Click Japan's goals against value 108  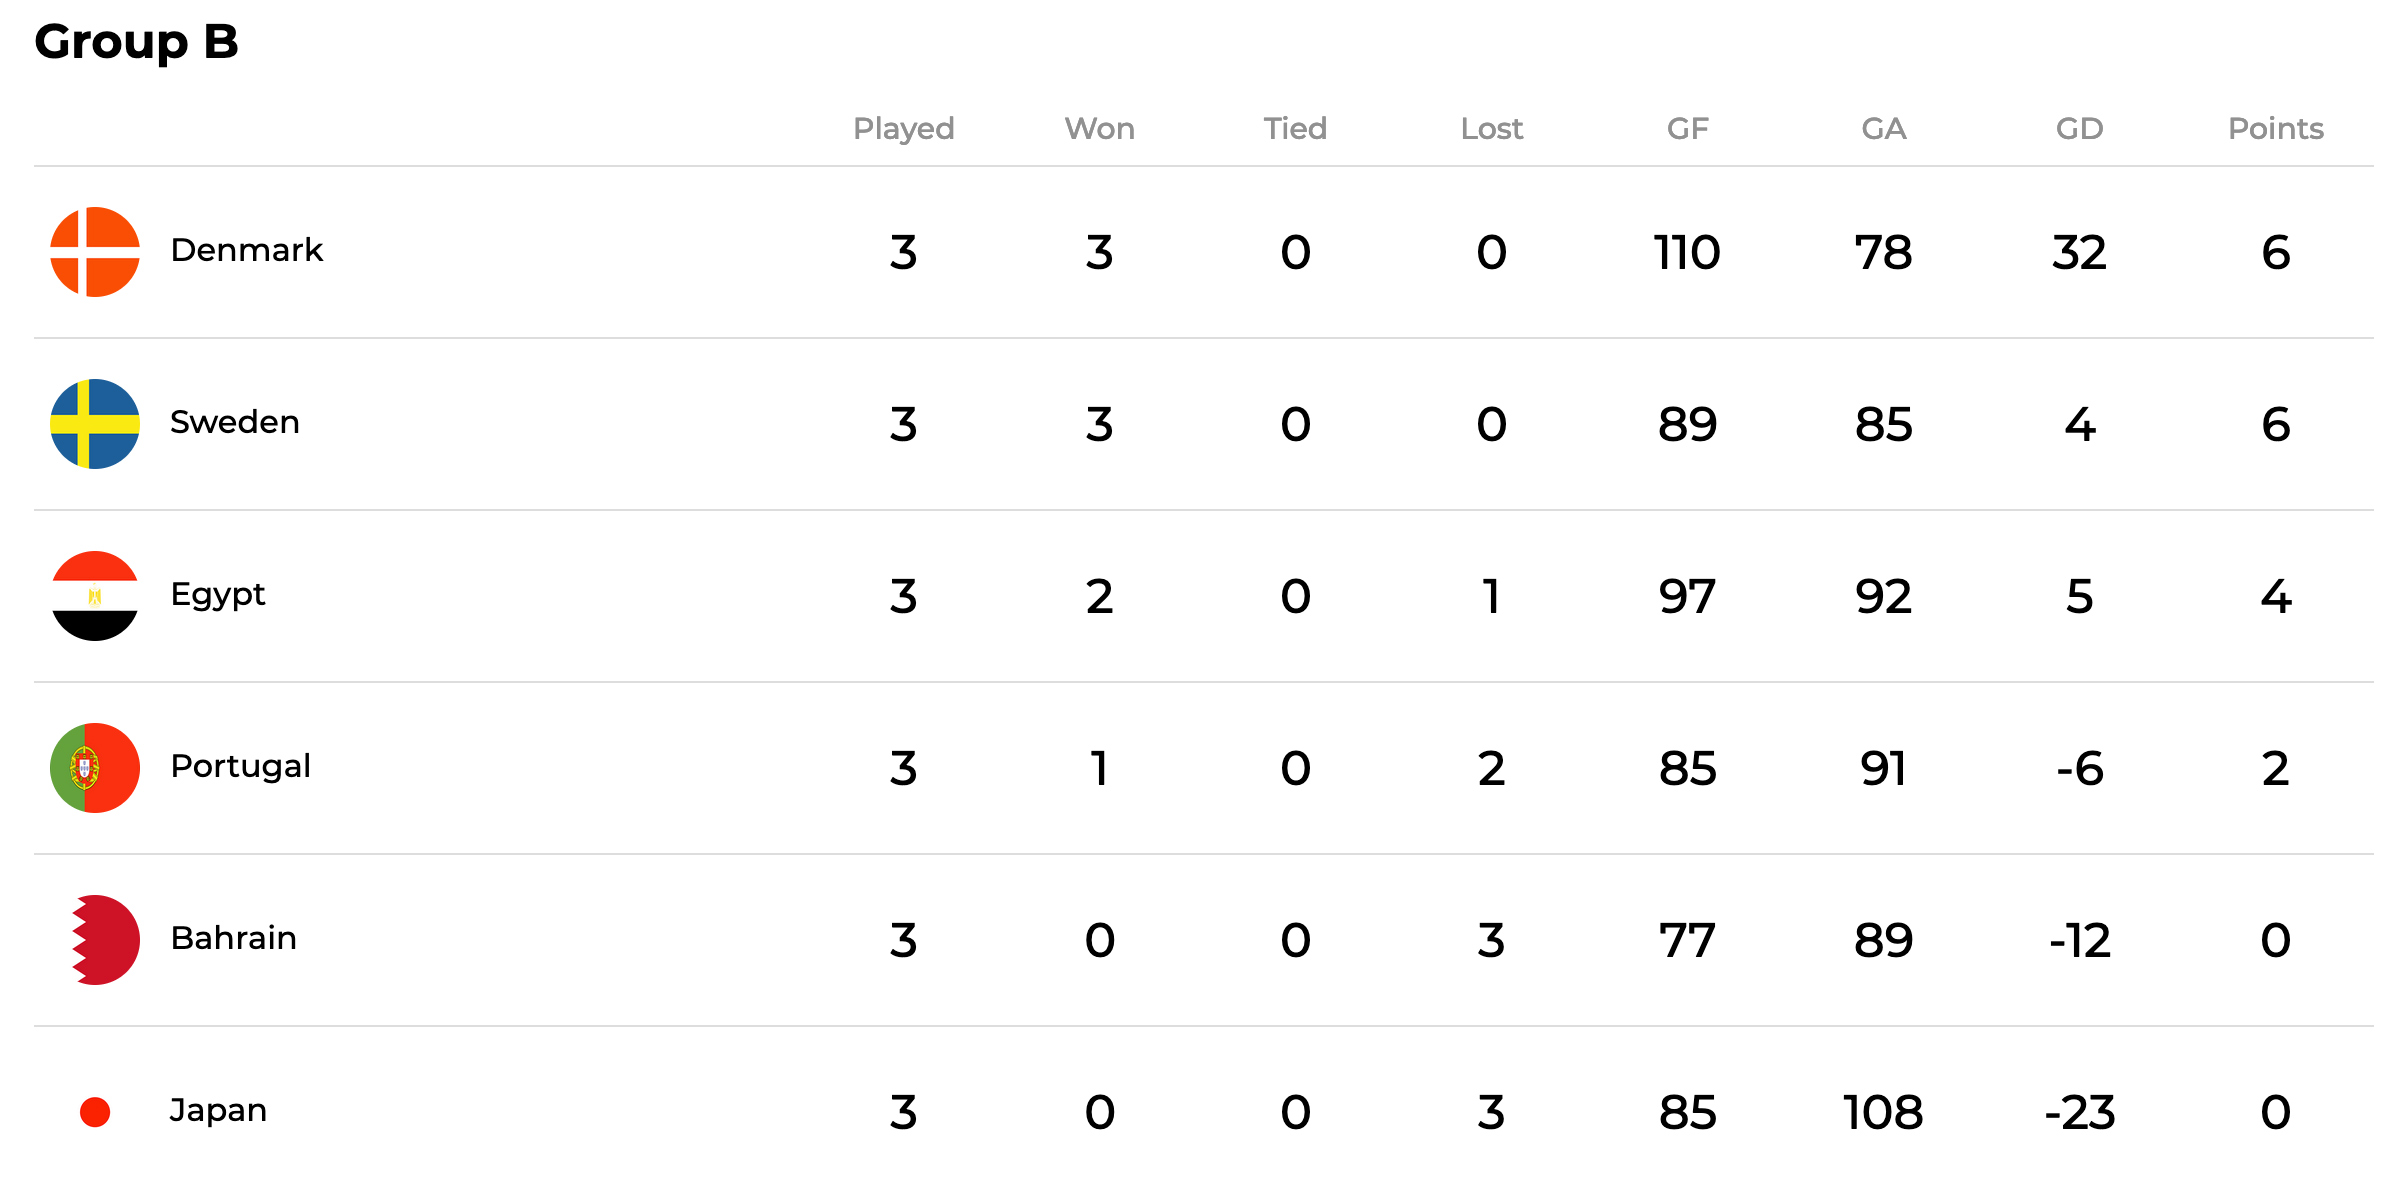click(1883, 1112)
